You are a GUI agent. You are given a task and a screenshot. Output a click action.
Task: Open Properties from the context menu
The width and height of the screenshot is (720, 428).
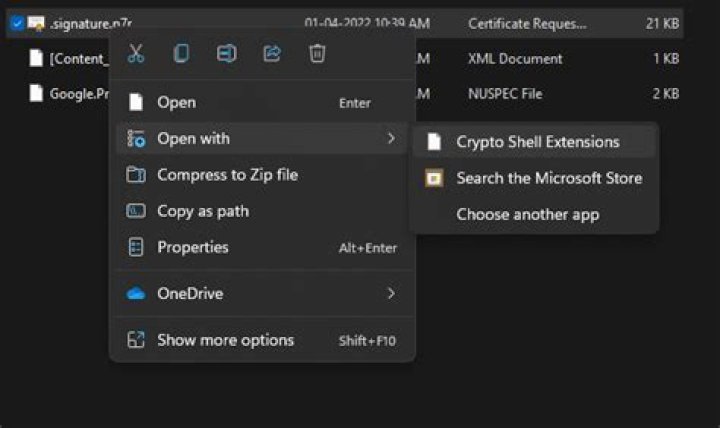click(262, 248)
